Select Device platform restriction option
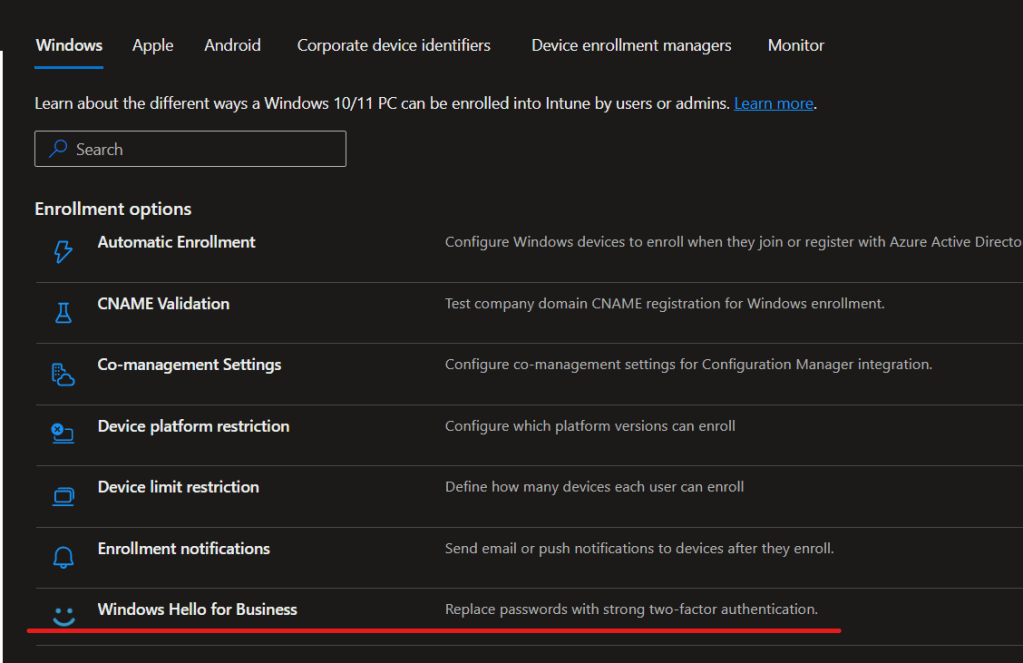Screen dimensions: 1023x663 (x=193, y=426)
